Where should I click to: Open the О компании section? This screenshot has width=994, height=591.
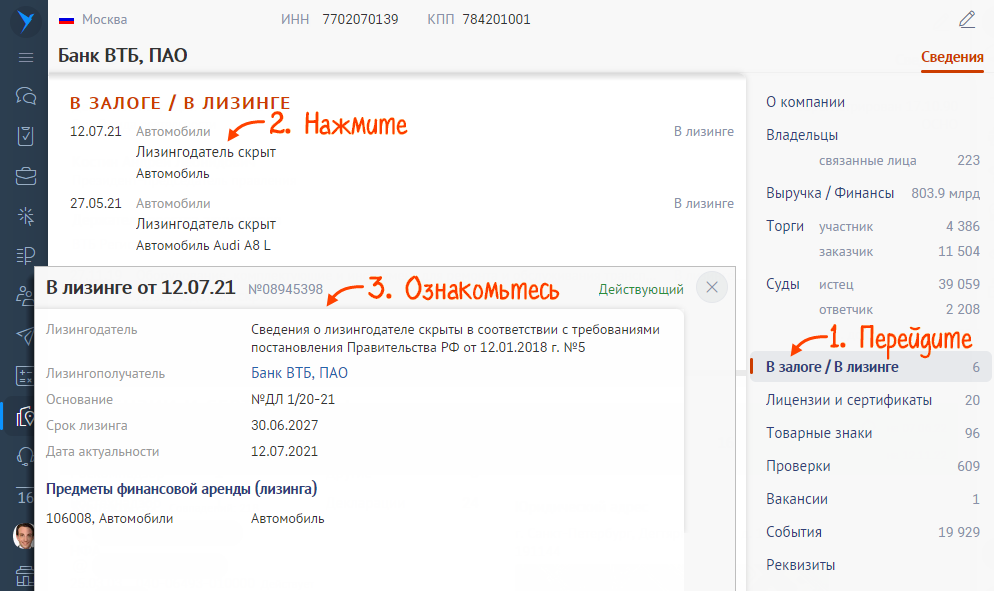(x=805, y=102)
